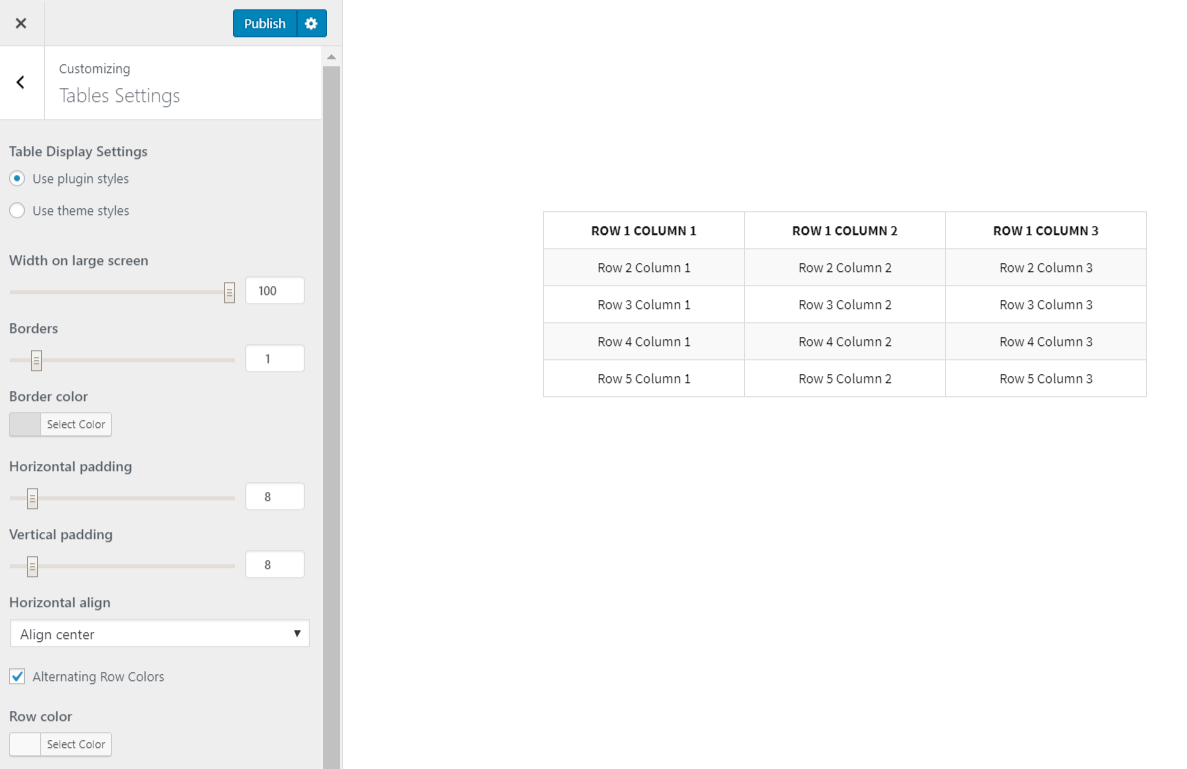The width and height of the screenshot is (1187, 769).
Task: Open the Horizontal align dropdown
Action: pos(160,634)
